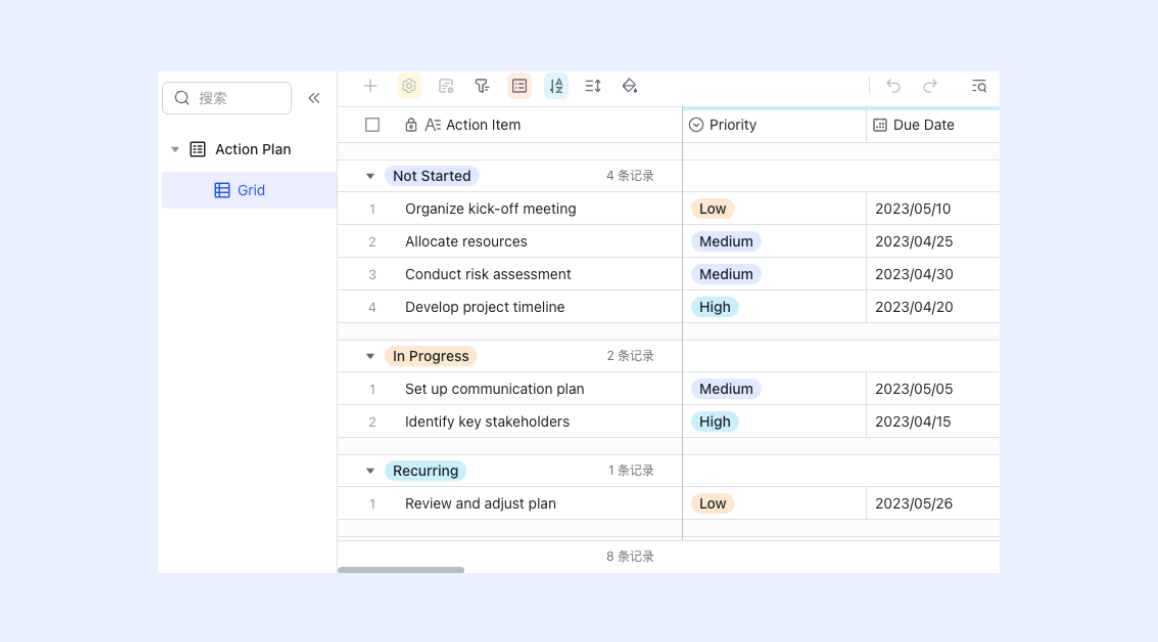
Task: Click the In Progress group tag
Action: pyautogui.click(x=431, y=356)
